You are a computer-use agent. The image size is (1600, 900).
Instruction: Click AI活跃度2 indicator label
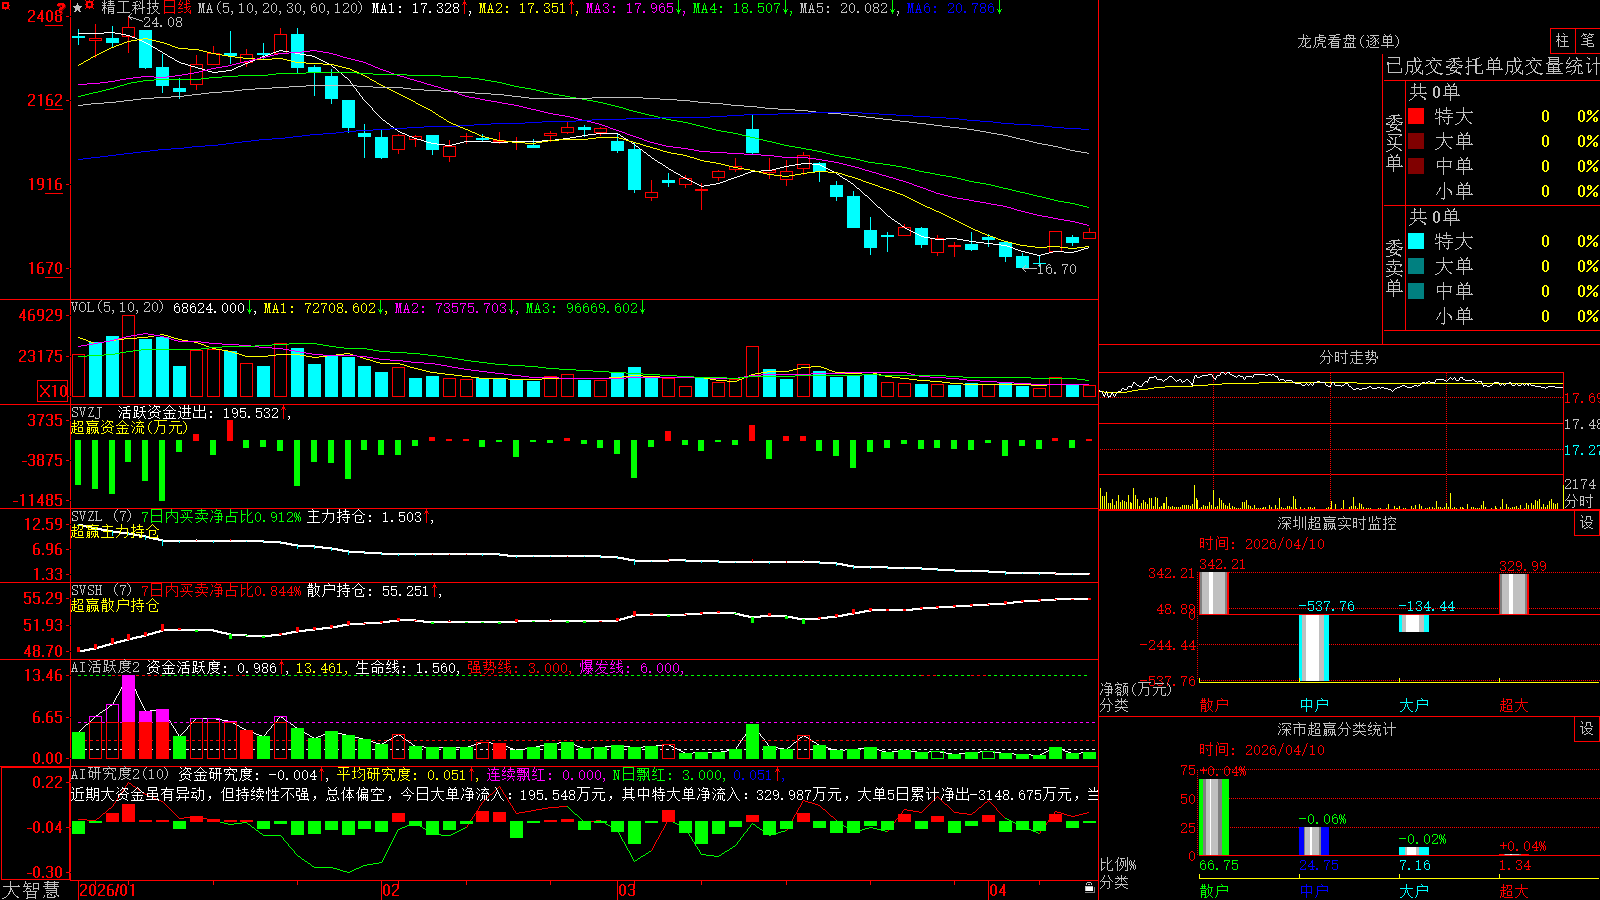point(106,668)
